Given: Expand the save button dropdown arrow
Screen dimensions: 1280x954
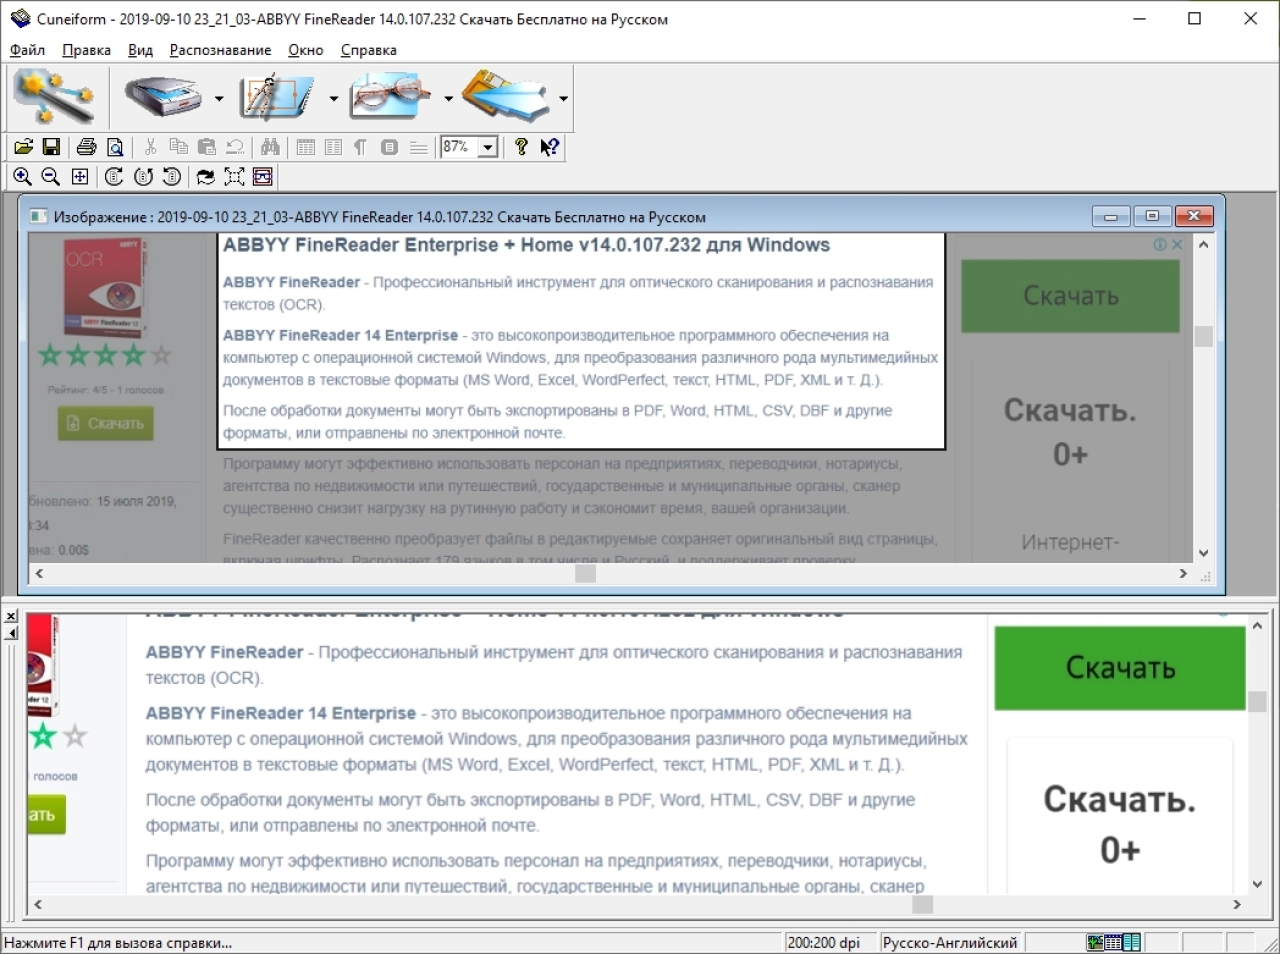Looking at the screenshot, I should point(564,98).
